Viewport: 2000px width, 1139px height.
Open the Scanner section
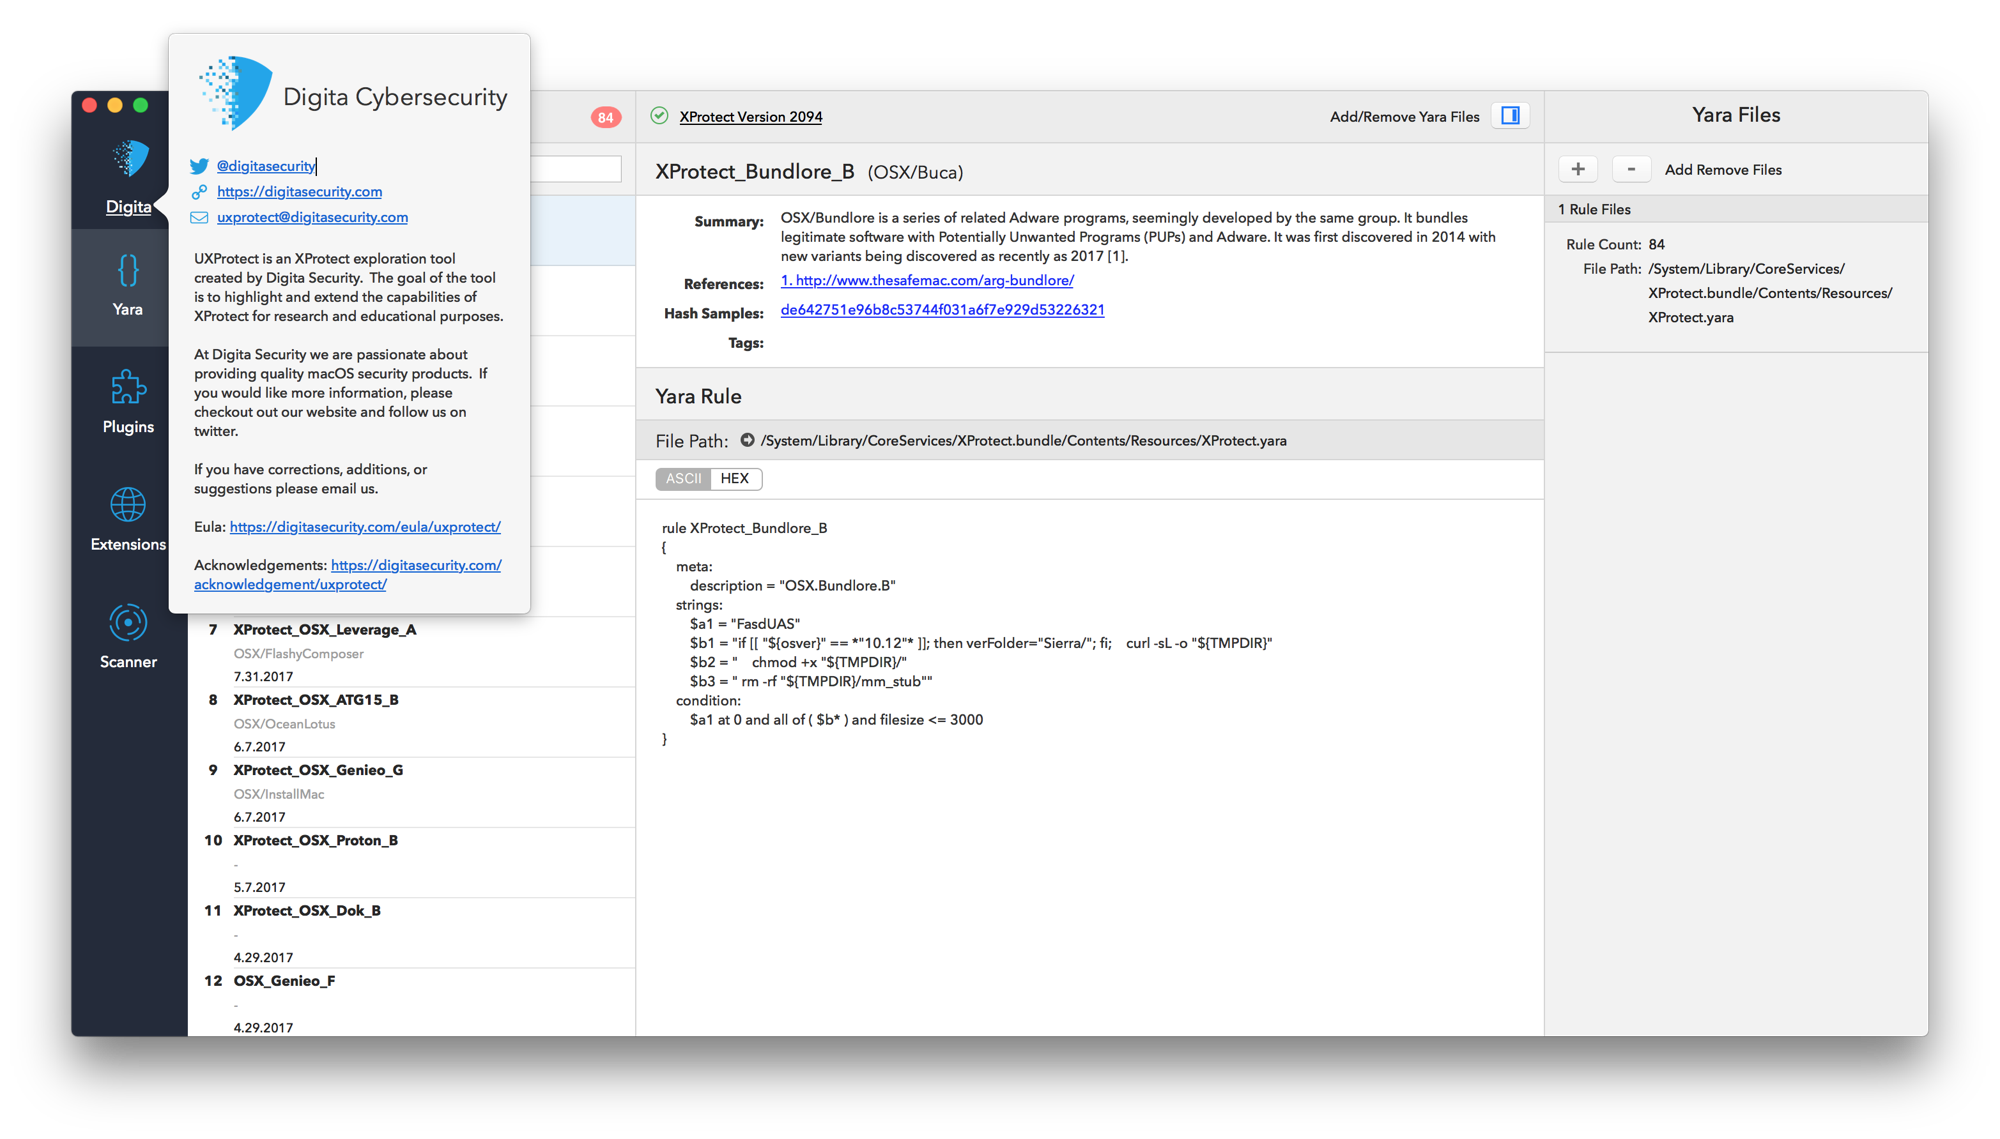(128, 637)
